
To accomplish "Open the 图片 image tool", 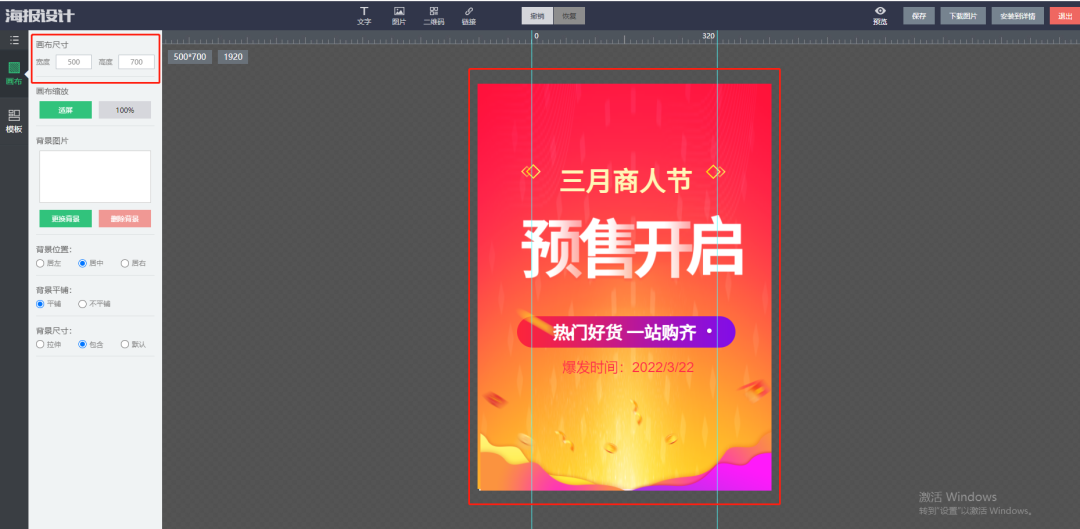I will point(398,16).
